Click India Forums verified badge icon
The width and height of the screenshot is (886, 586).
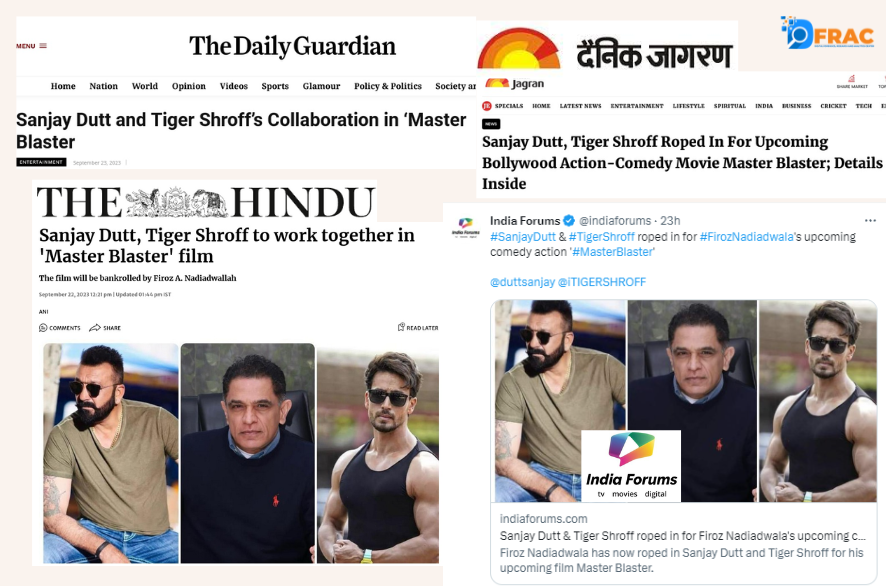pyautogui.click(x=570, y=220)
